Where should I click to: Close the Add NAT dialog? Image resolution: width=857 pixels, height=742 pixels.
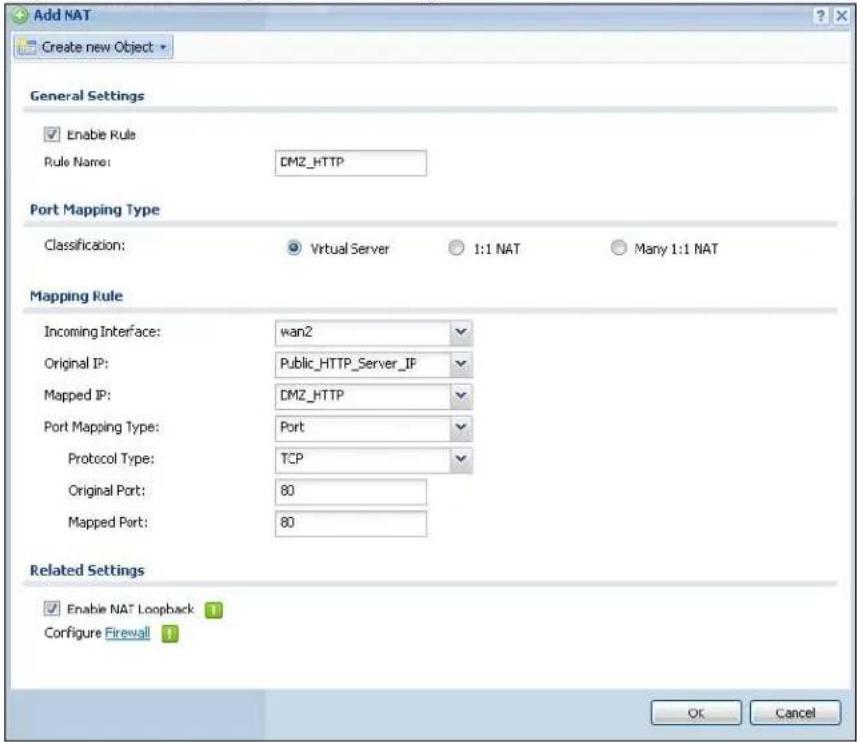click(x=842, y=16)
